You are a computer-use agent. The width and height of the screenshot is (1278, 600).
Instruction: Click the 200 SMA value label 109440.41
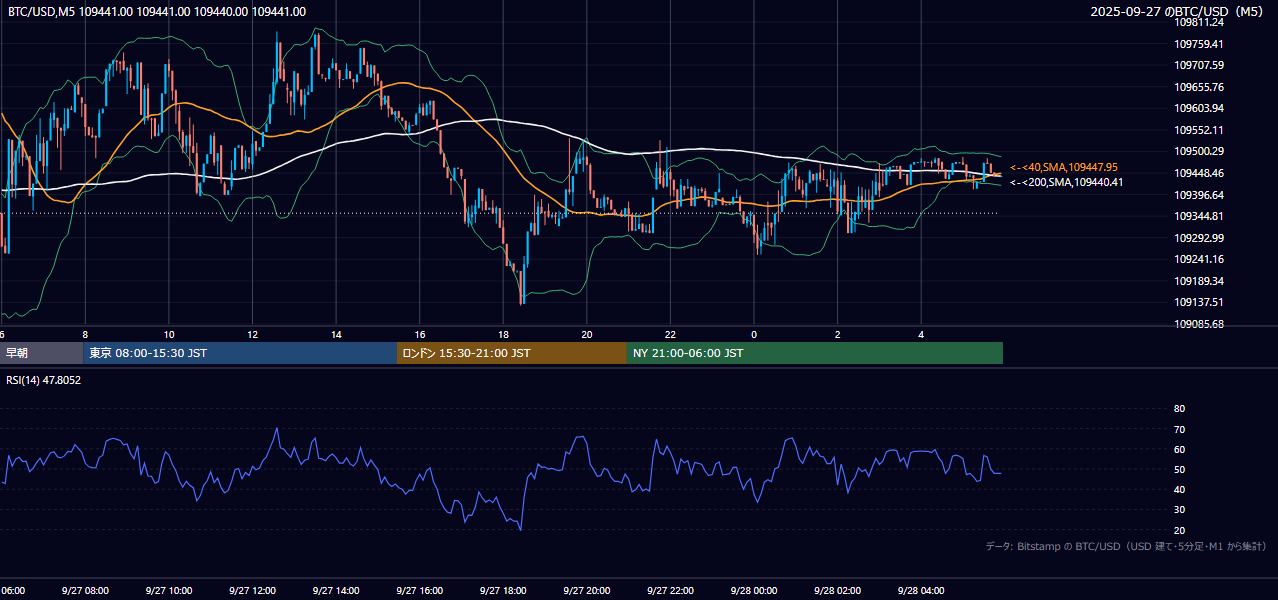1067,182
